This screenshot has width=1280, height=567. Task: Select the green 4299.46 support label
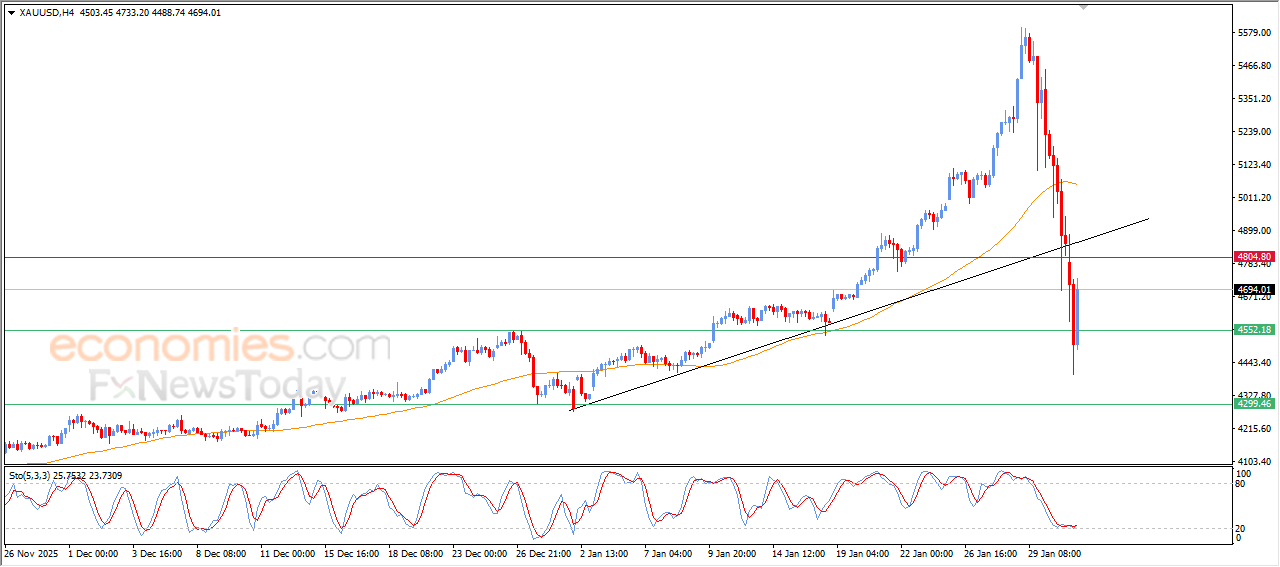[x=1253, y=404]
